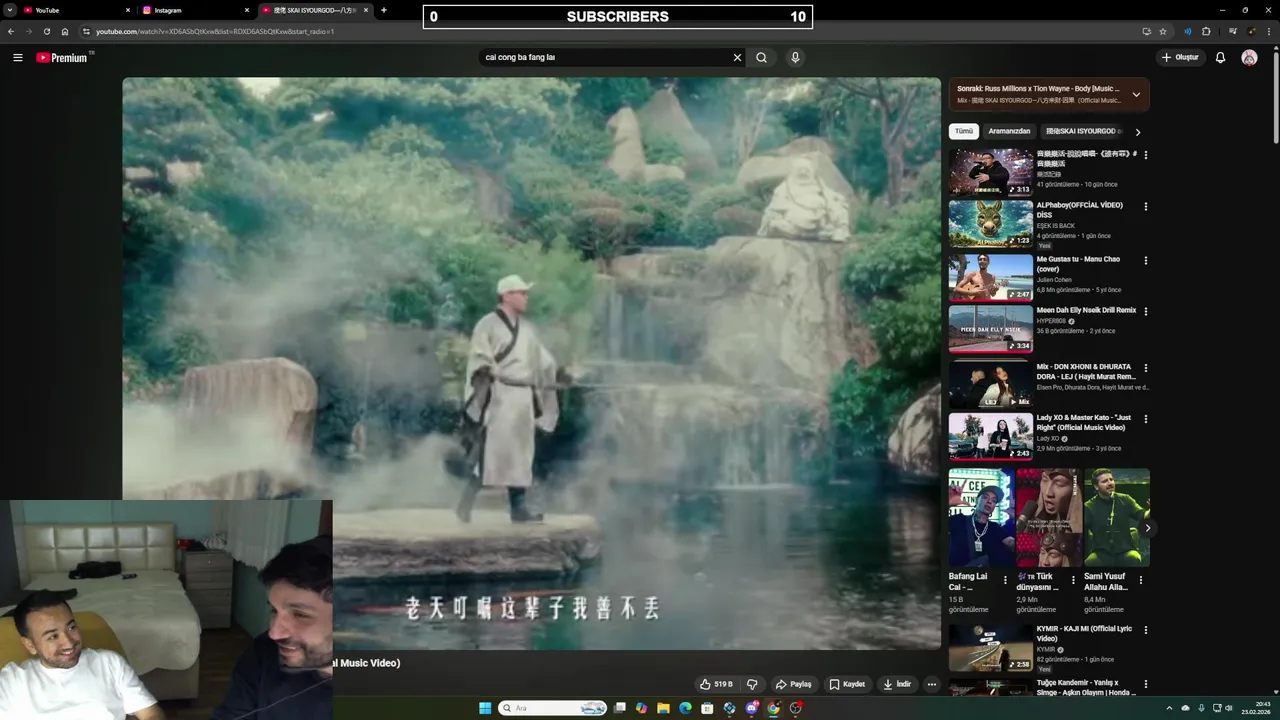Viewport: 1280px width, 720px height.
Task: Go back with browser back arrow
Action: [x=11, y=31]
